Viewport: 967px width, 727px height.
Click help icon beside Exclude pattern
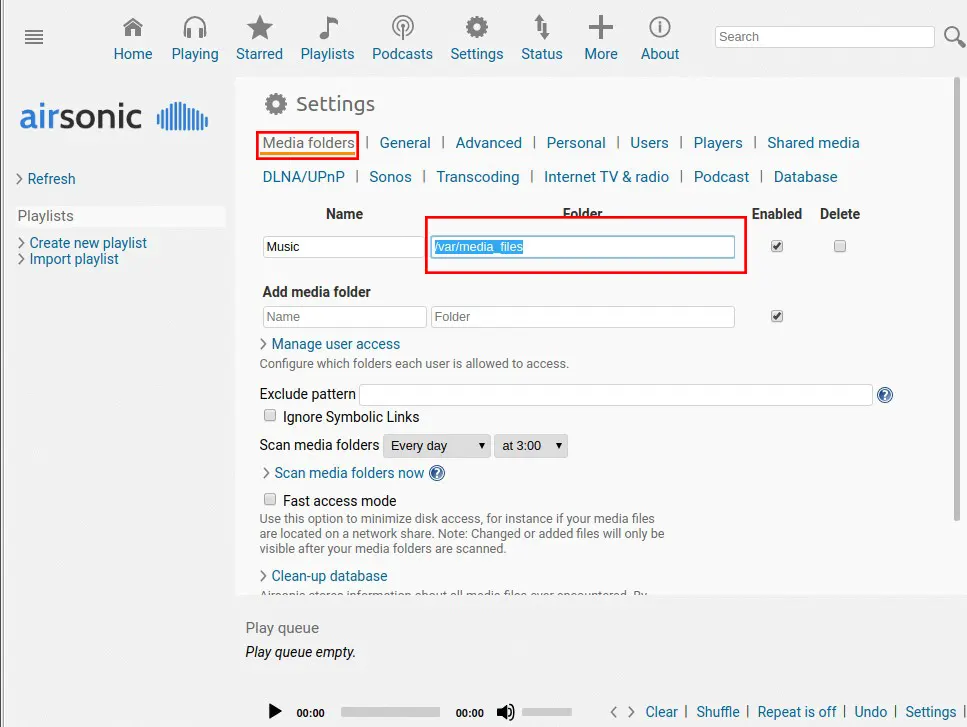tap(885, 395)
